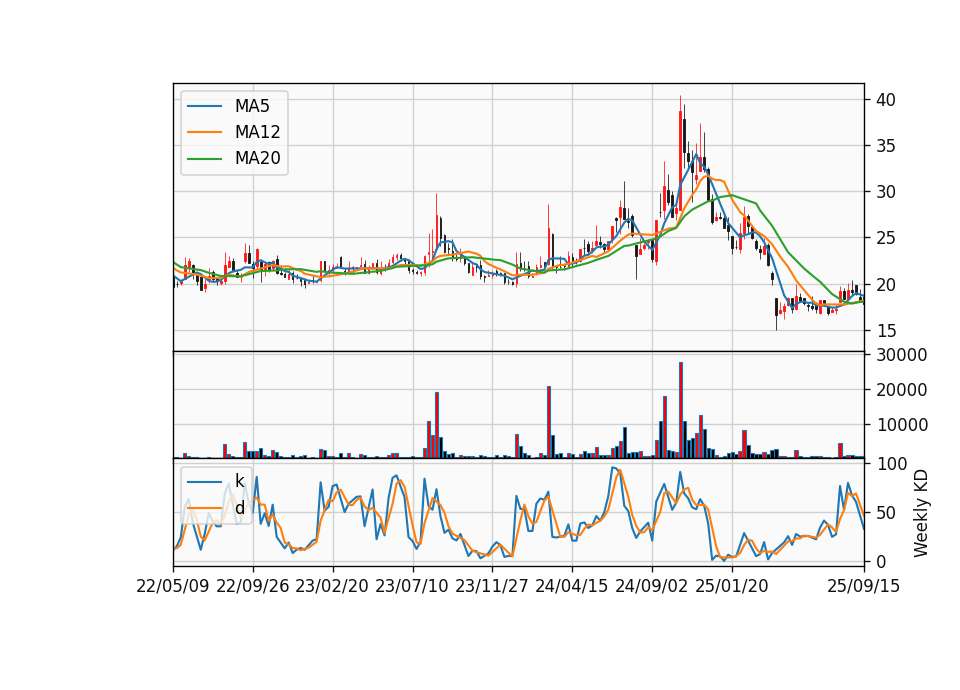
Task: Click the 24/09/02 date tick label
Action: tap(651, 586)
